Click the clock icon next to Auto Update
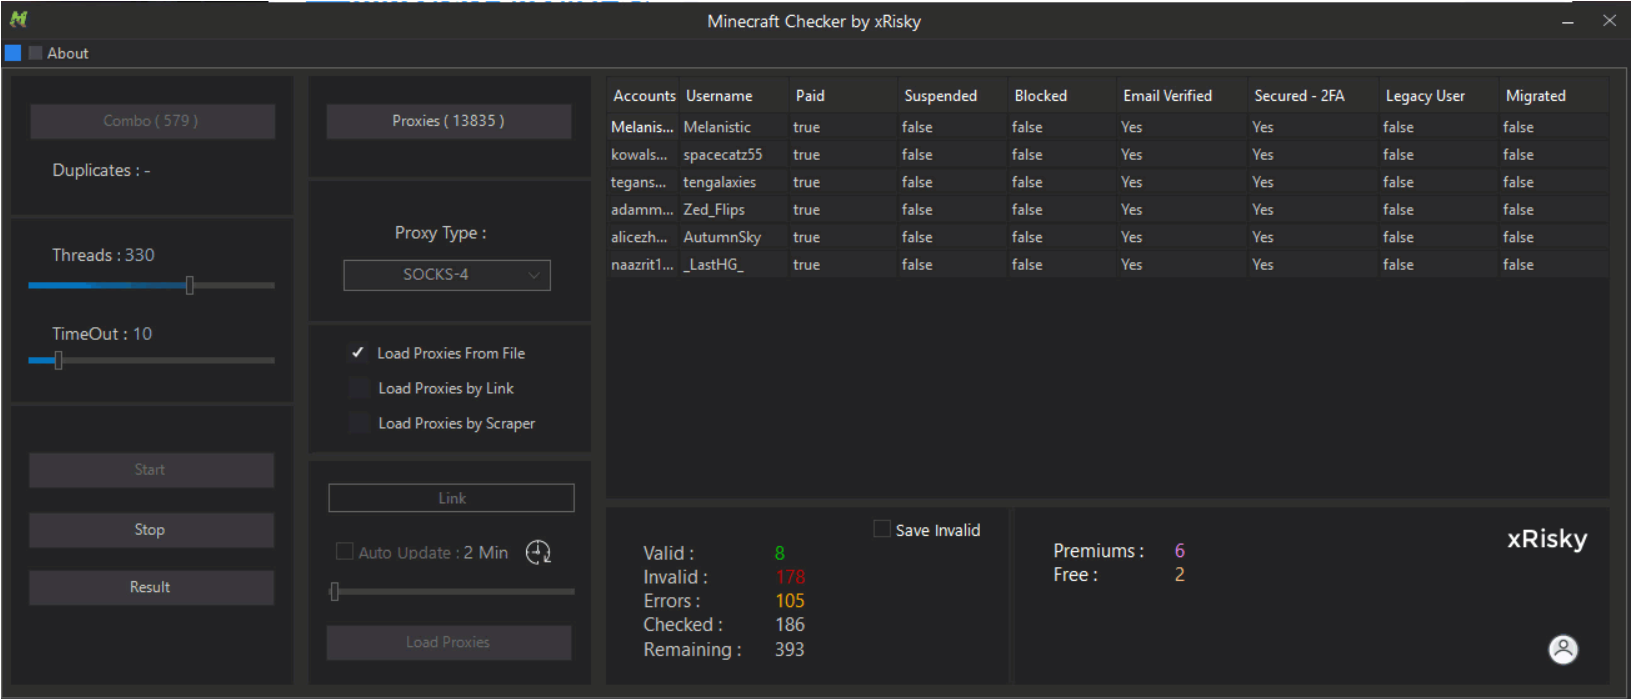 (x=538, y=552)
